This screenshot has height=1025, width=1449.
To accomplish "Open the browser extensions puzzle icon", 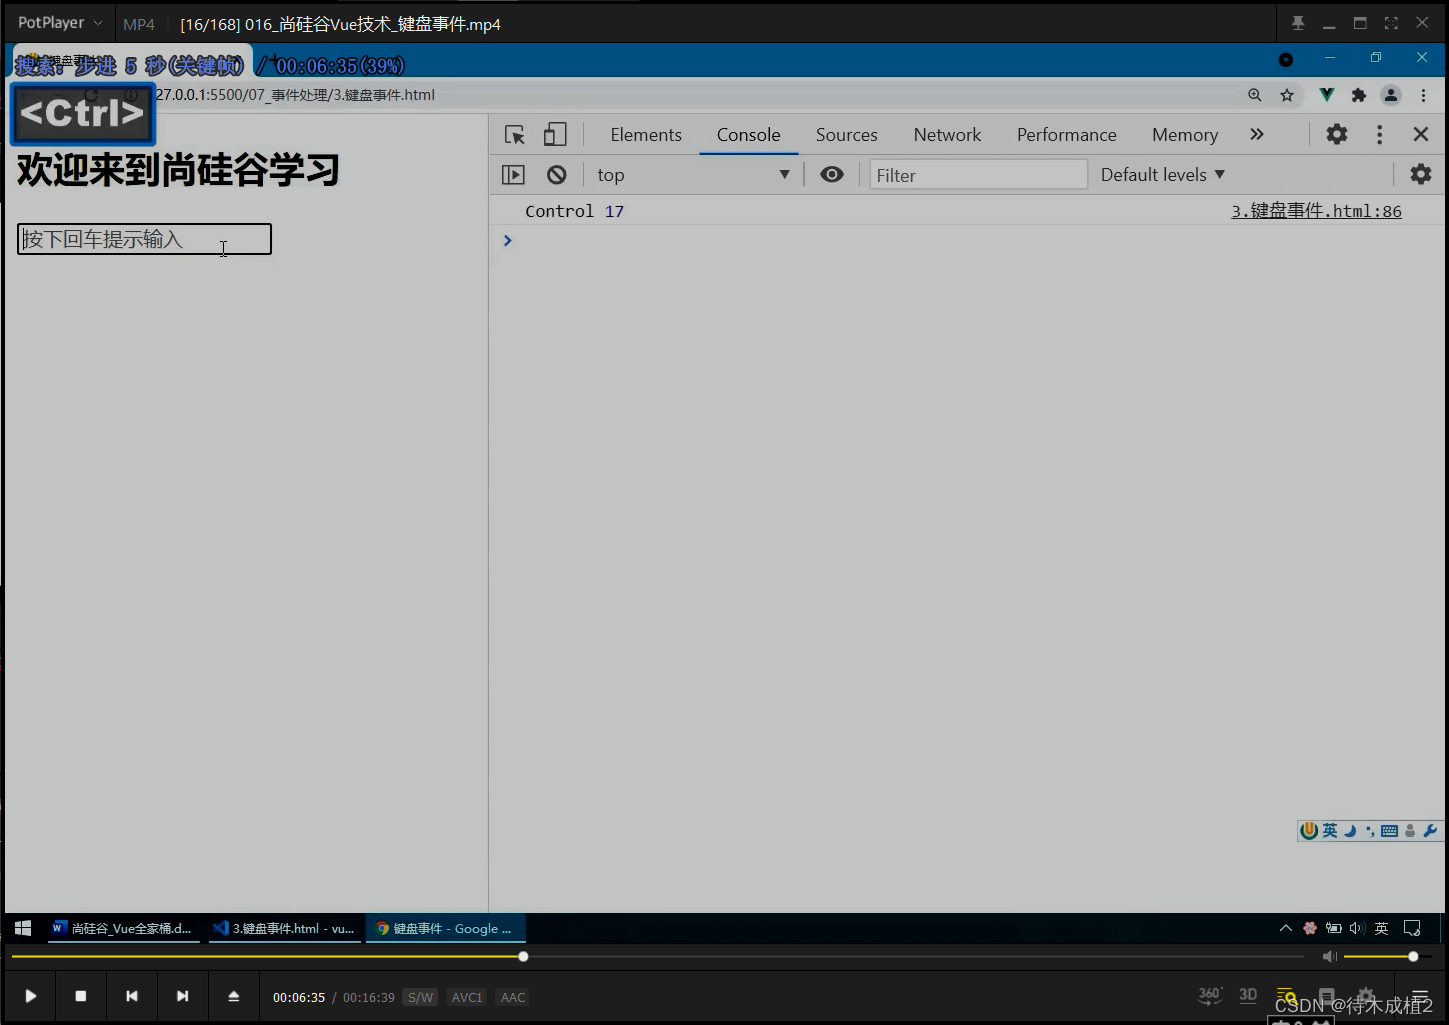I will pyautogui.click(x=1358, y=95).
